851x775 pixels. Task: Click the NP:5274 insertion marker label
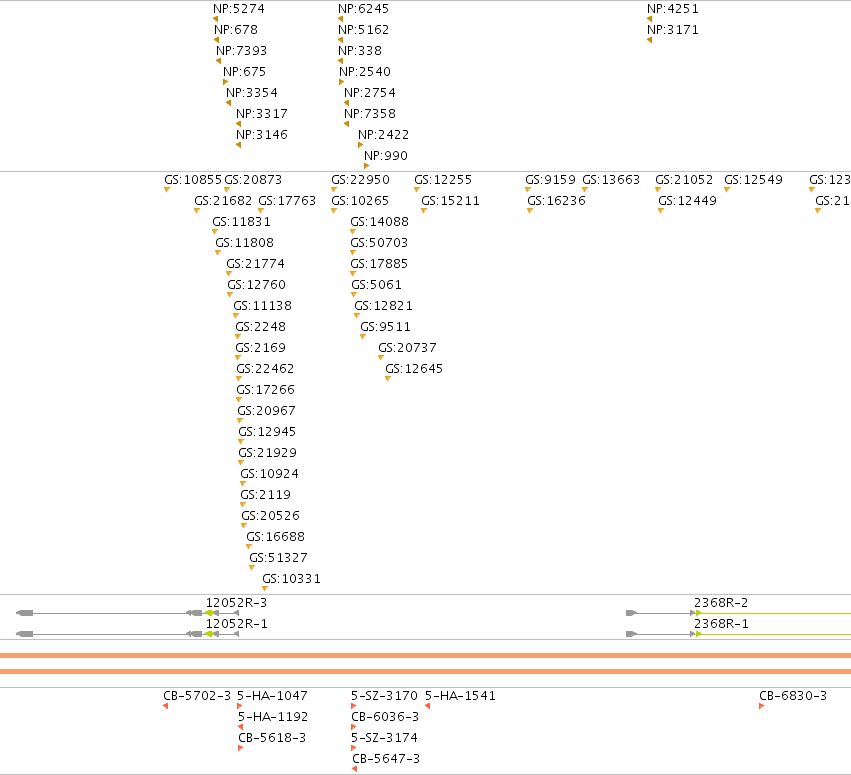click(239, 9)
